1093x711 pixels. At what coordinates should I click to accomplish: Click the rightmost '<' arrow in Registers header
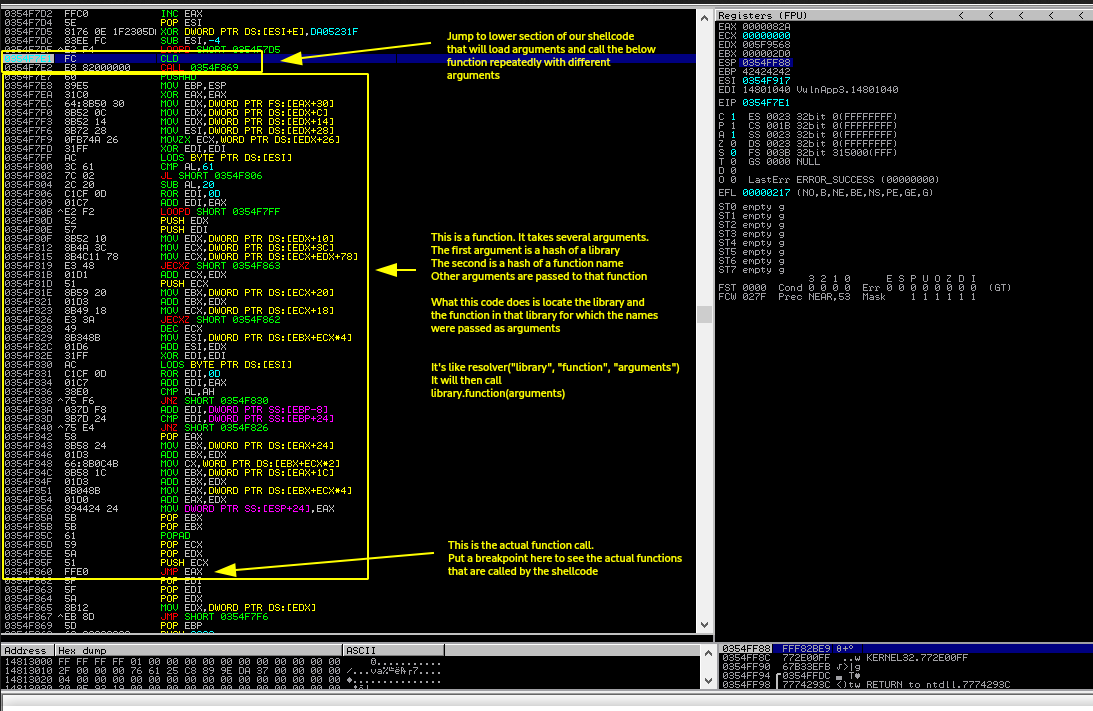pos(1081,15)
